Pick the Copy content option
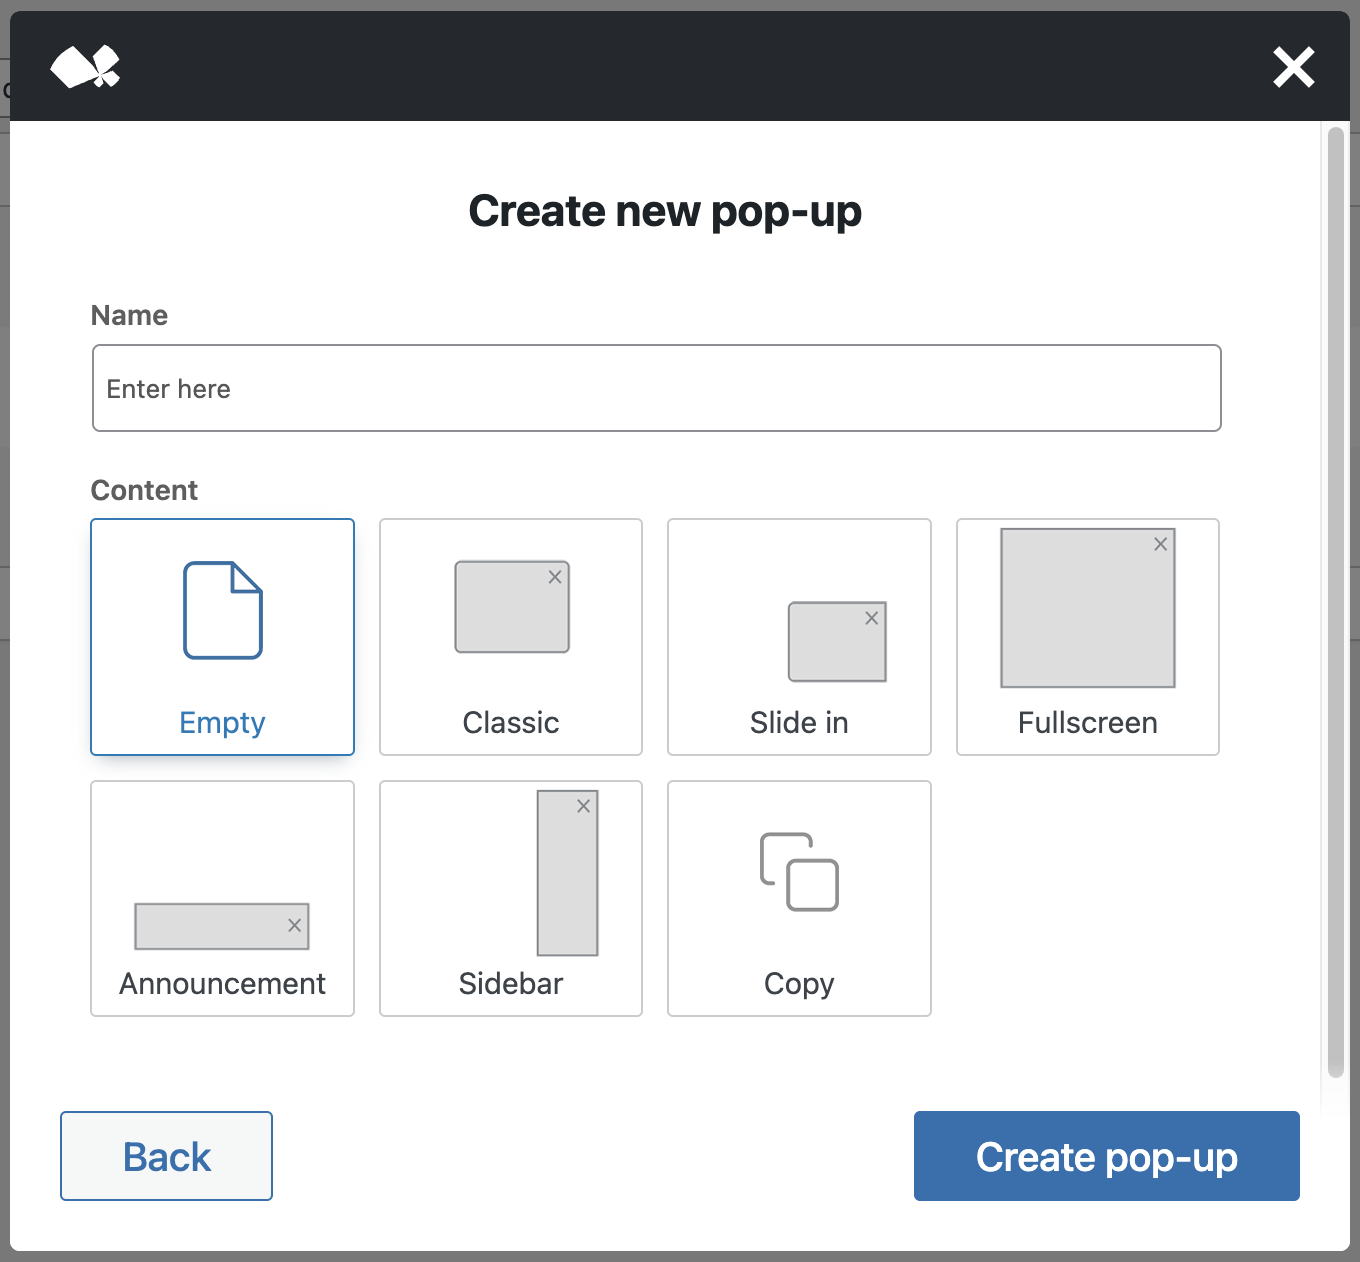1360x1262 pixels. tap(798, 898)
